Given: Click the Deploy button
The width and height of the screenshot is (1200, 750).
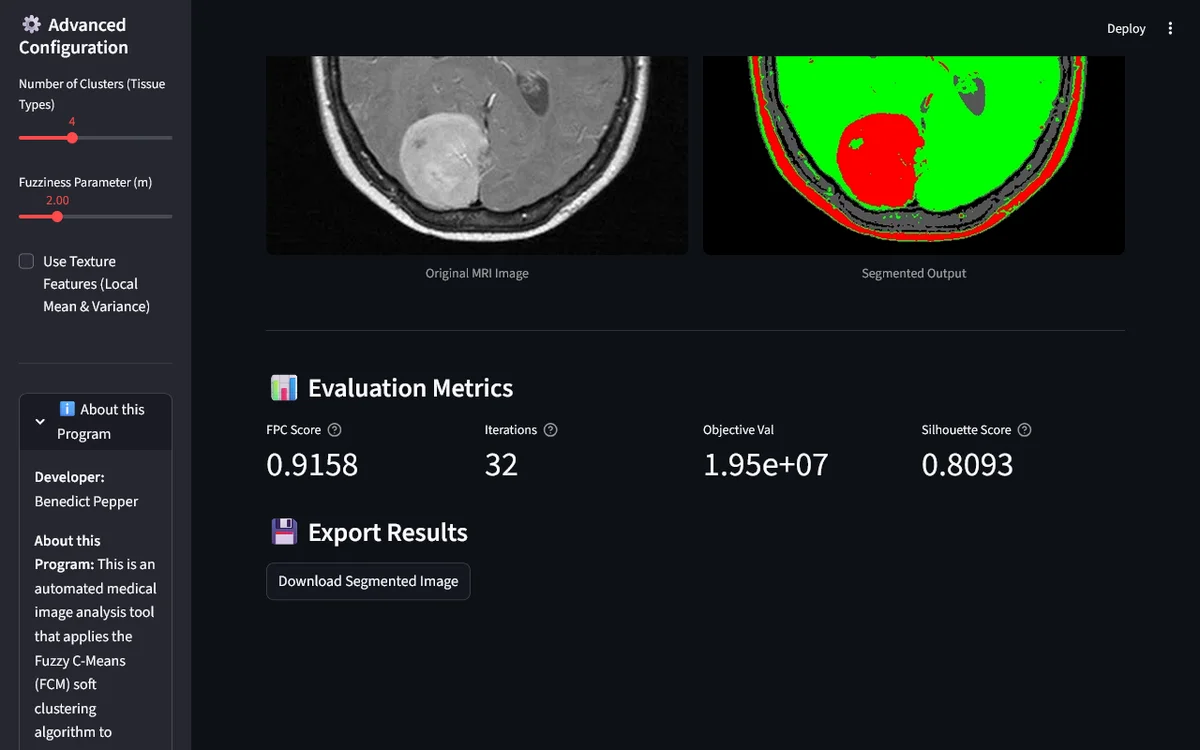Looking at the screenshot, I should pyautogui.click(x=1126, y=28).
